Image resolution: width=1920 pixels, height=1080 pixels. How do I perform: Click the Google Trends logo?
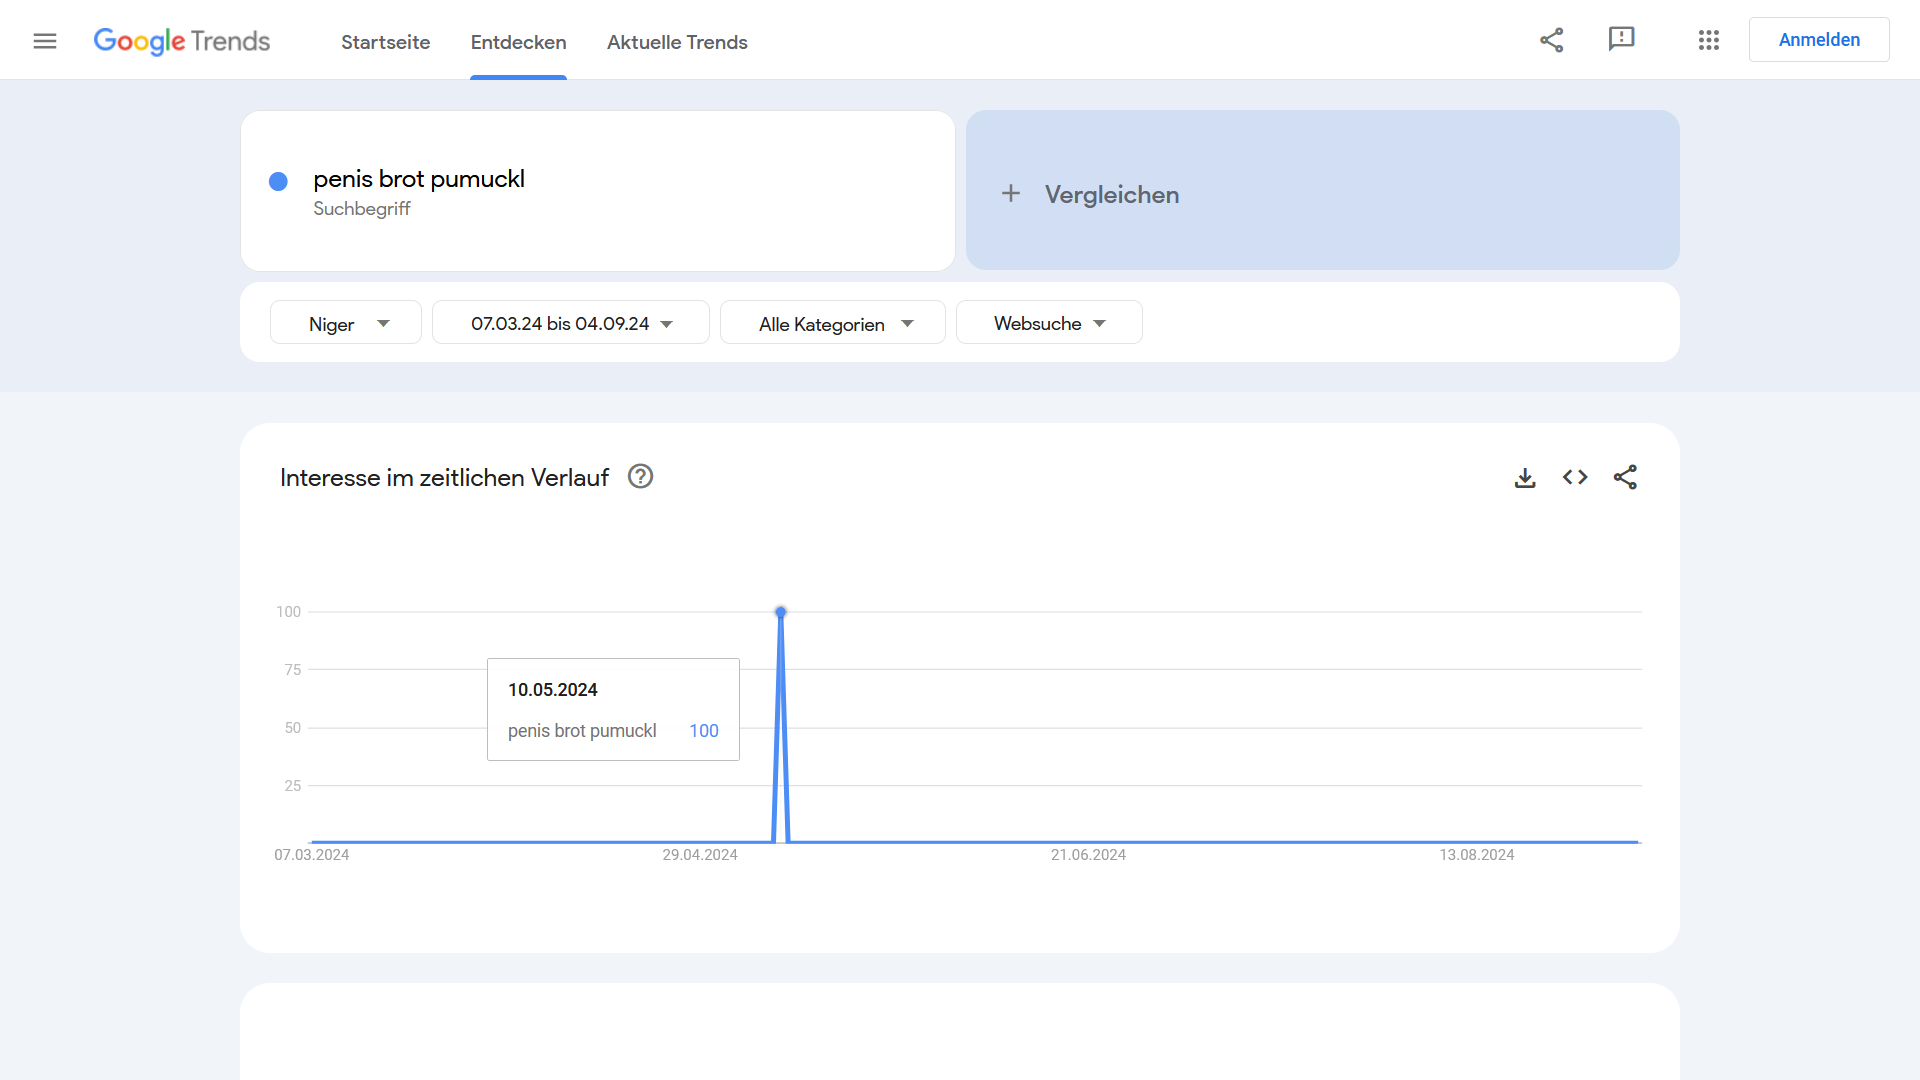point(182,41)
